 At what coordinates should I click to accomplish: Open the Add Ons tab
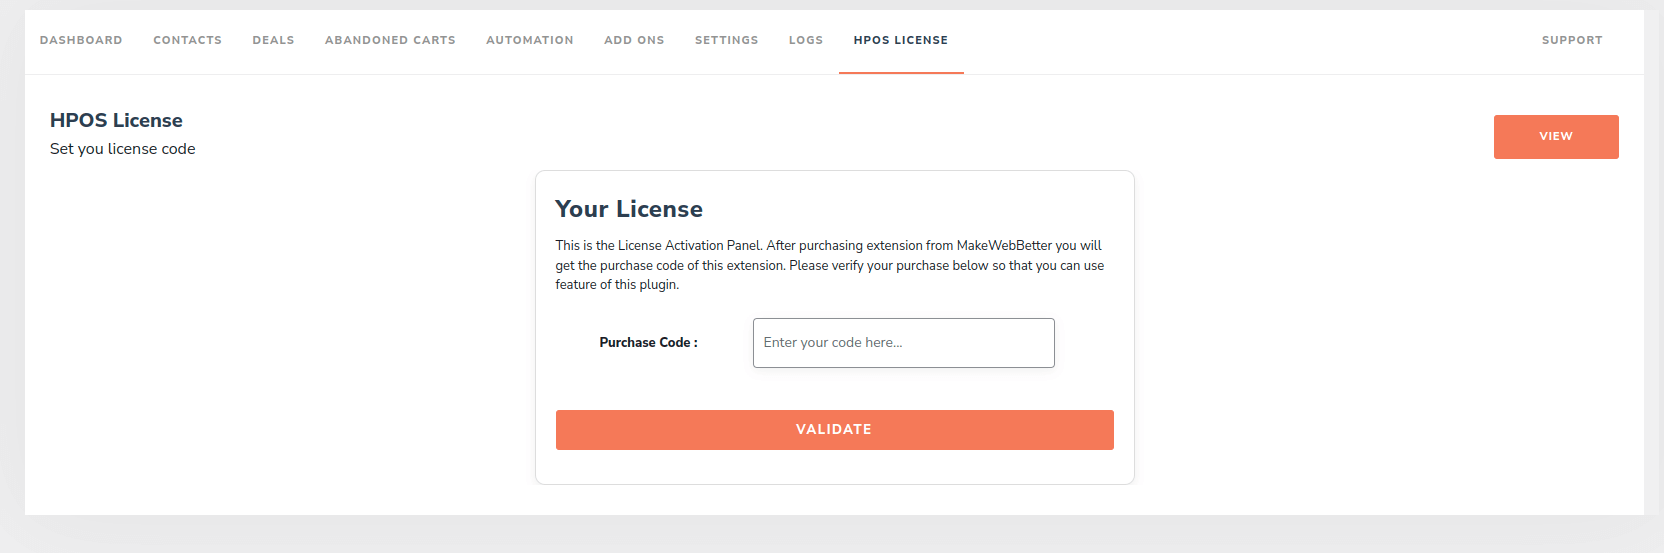[634, 40]
